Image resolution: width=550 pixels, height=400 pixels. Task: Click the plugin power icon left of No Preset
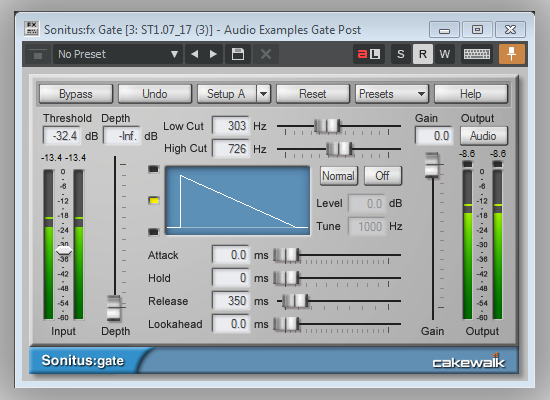pyautogui.click(x=38, y=54)
